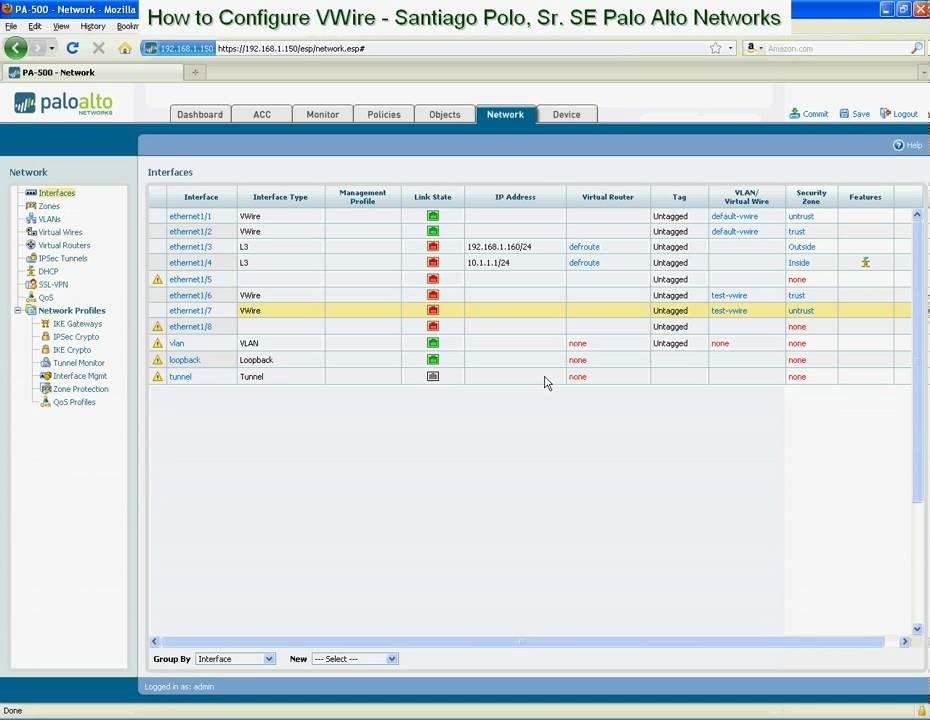
Task: Open the New Select dropdown
Action: pos(355,658)
